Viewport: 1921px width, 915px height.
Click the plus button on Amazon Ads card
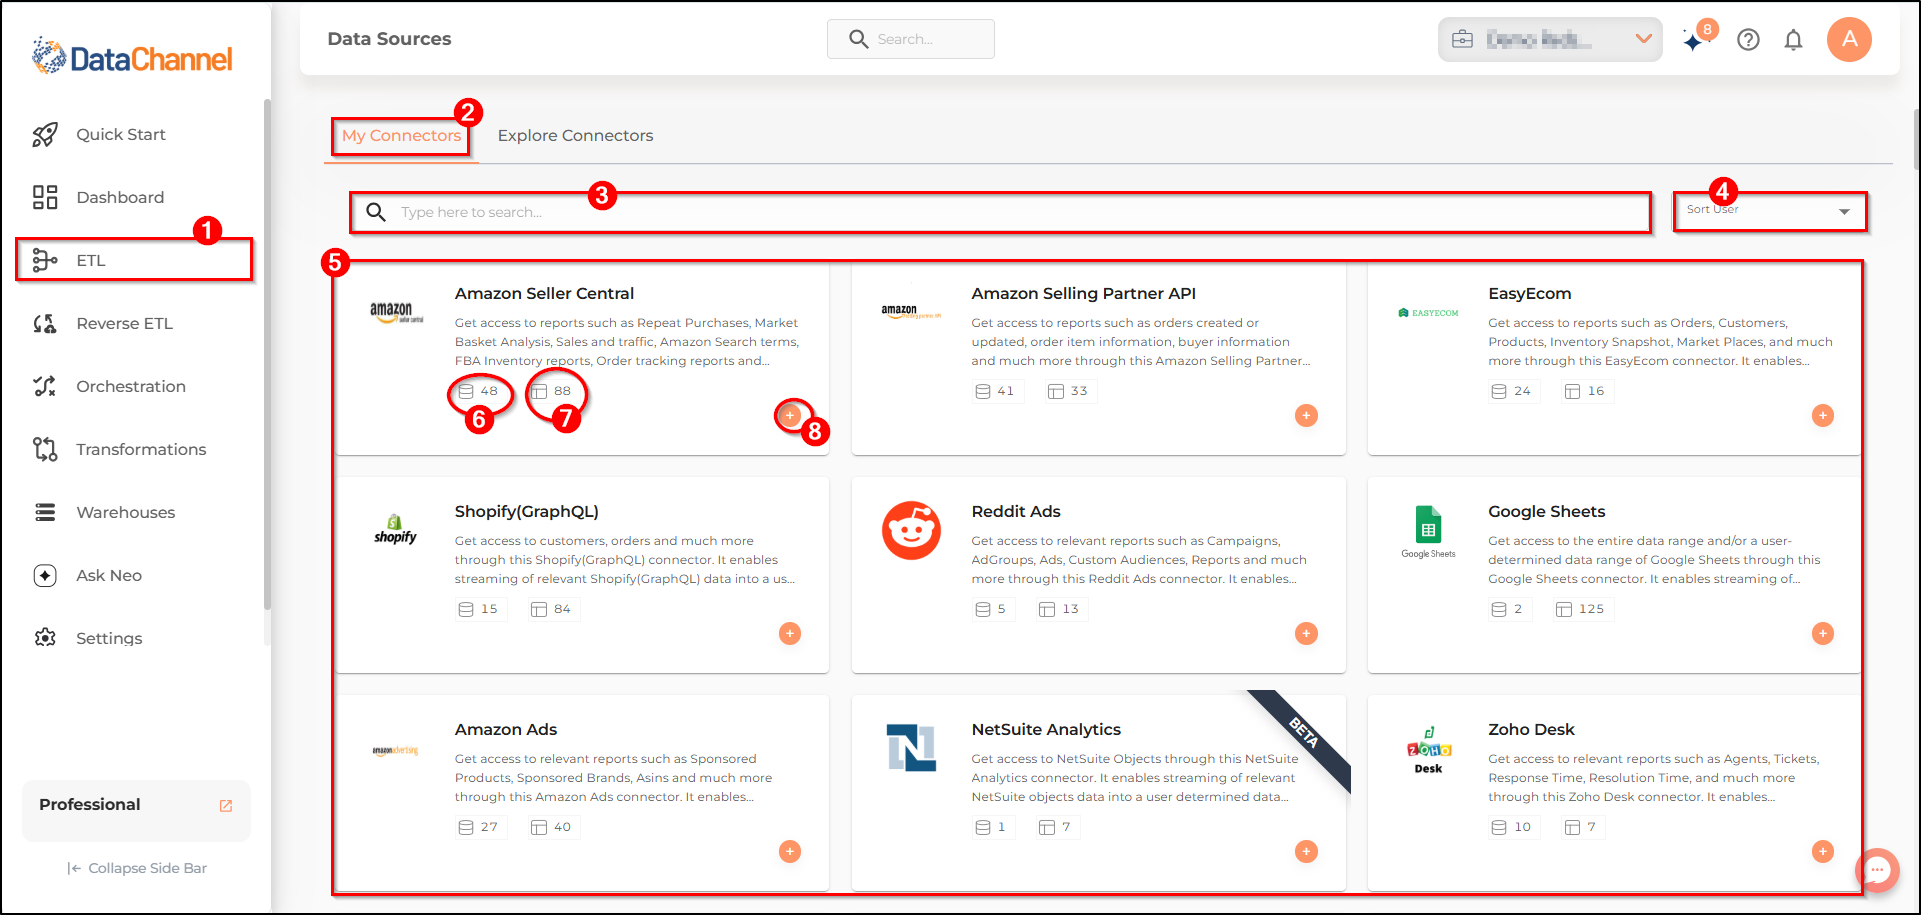point(790,851)
